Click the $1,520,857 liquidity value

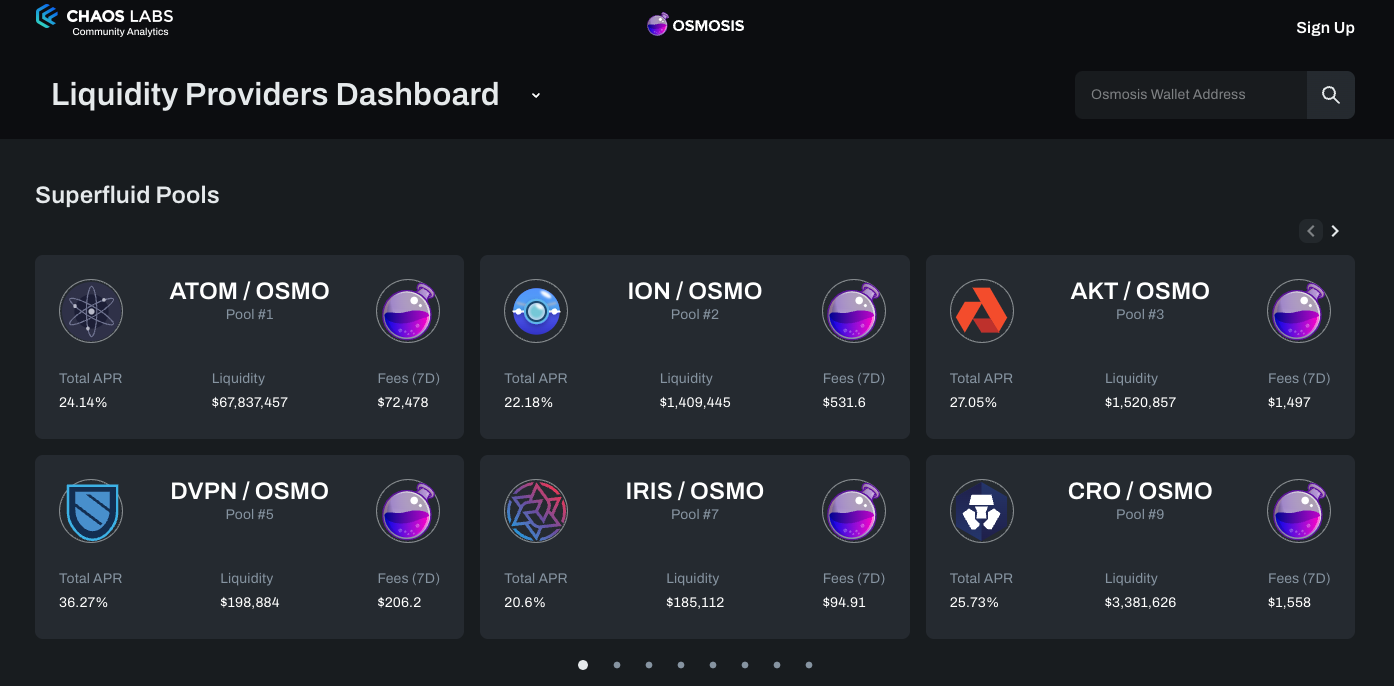click(x=1140, y=402)
